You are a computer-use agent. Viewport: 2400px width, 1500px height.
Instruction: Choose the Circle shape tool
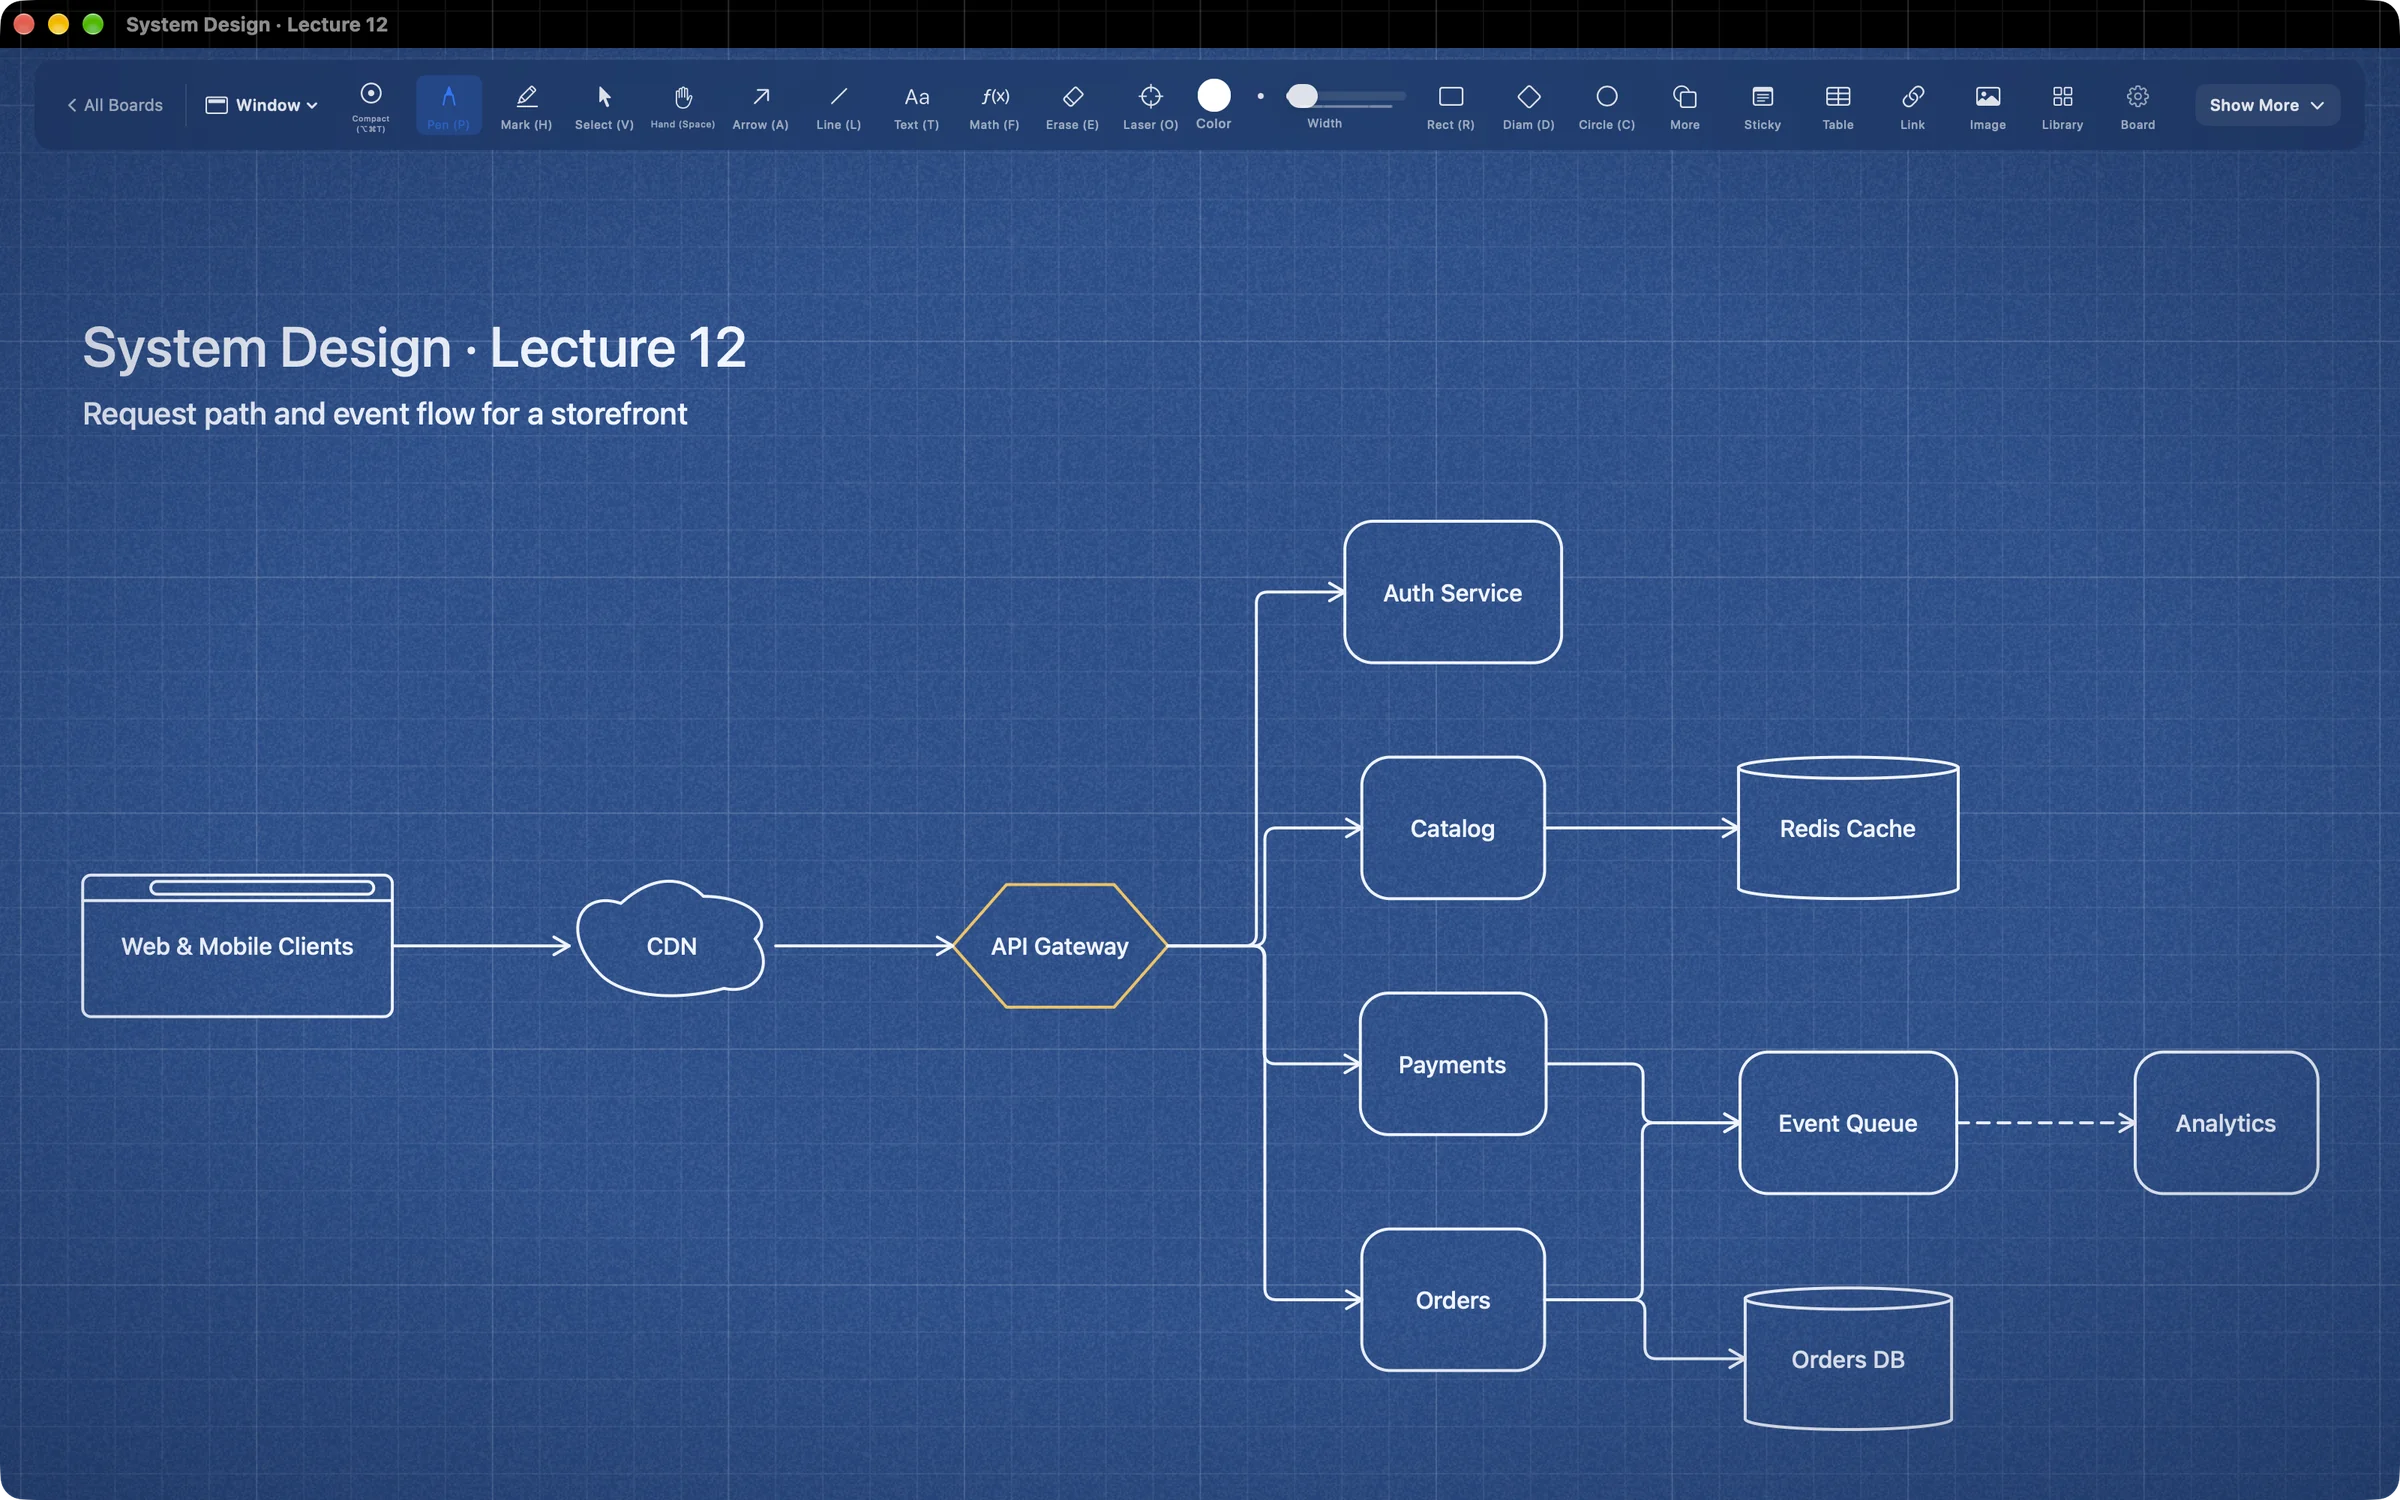click(x=1606, y=105)
